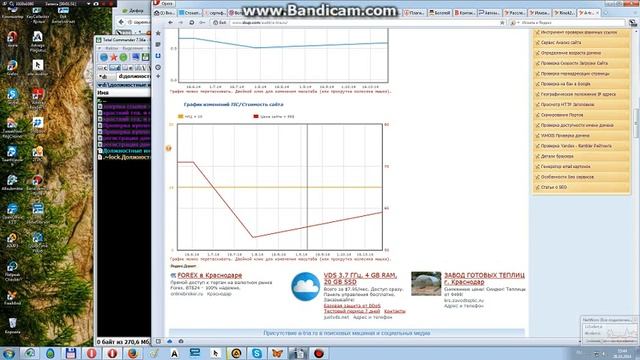Reload the page in Opera
The width and height of the screenshot is (640, 360).
click(191, 22)
